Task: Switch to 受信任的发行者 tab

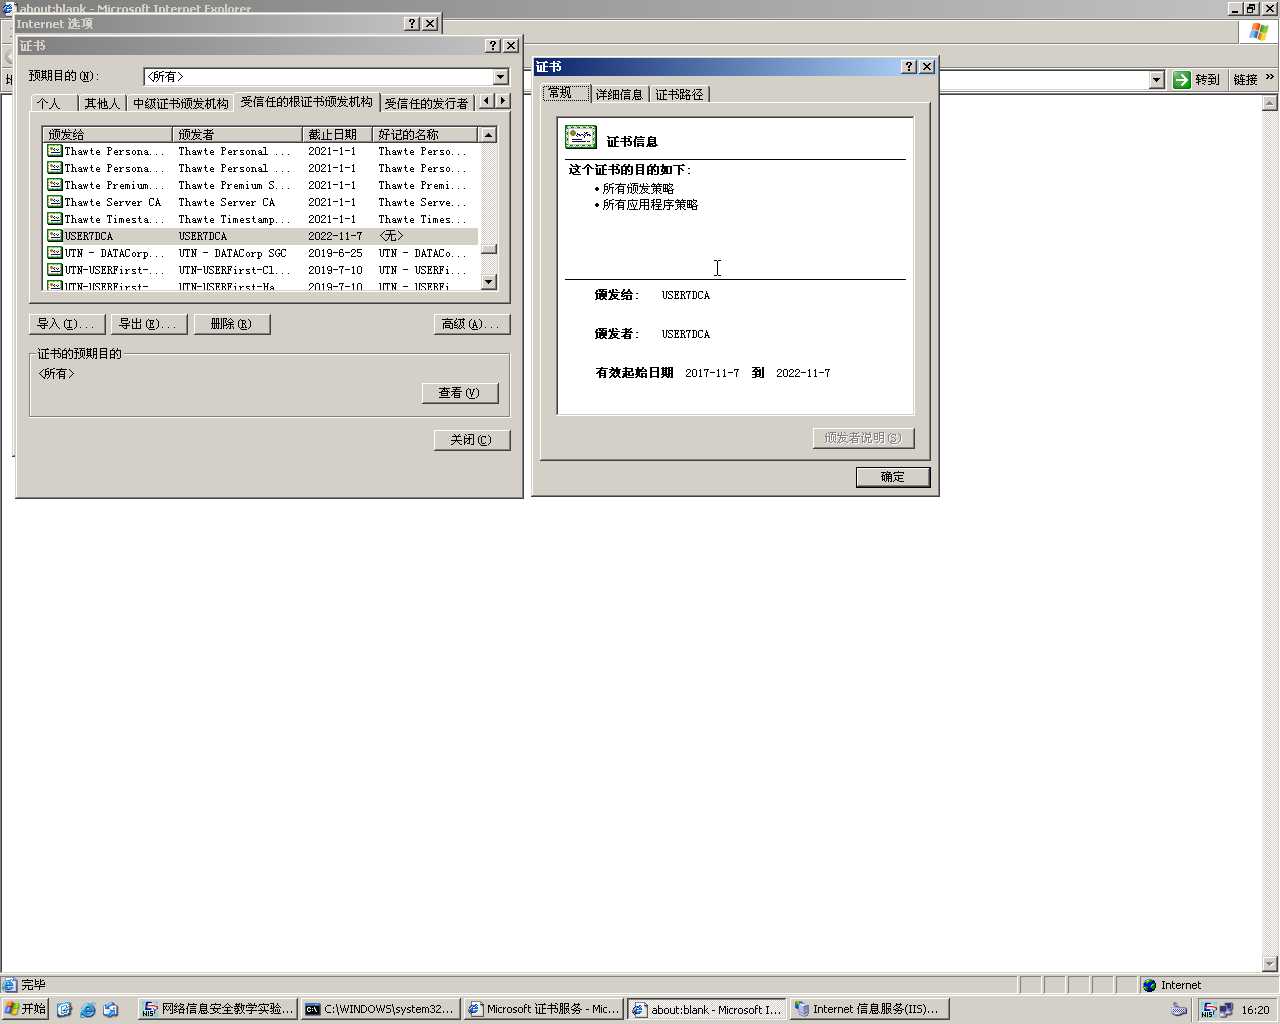Action: click(426, 103)
